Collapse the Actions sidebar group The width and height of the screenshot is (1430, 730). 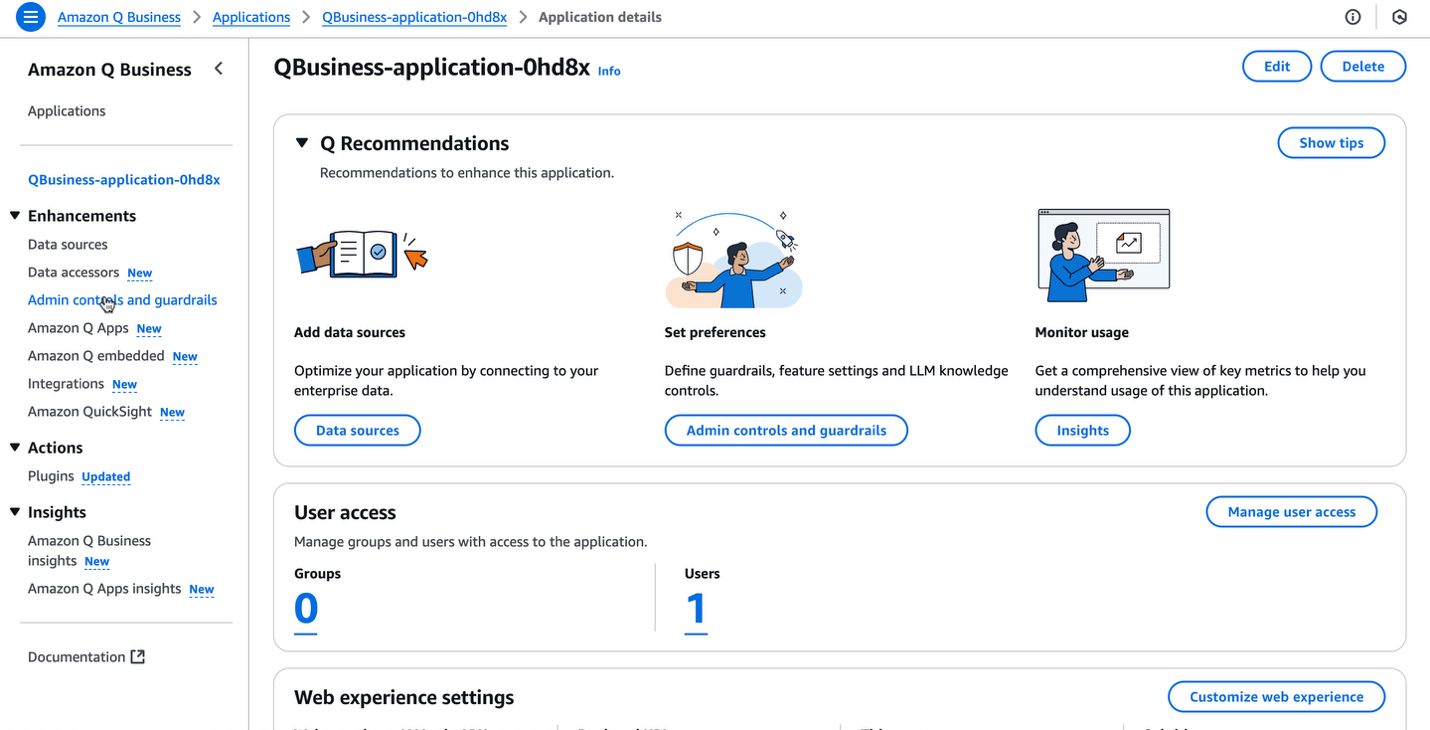tap(15, 448)
